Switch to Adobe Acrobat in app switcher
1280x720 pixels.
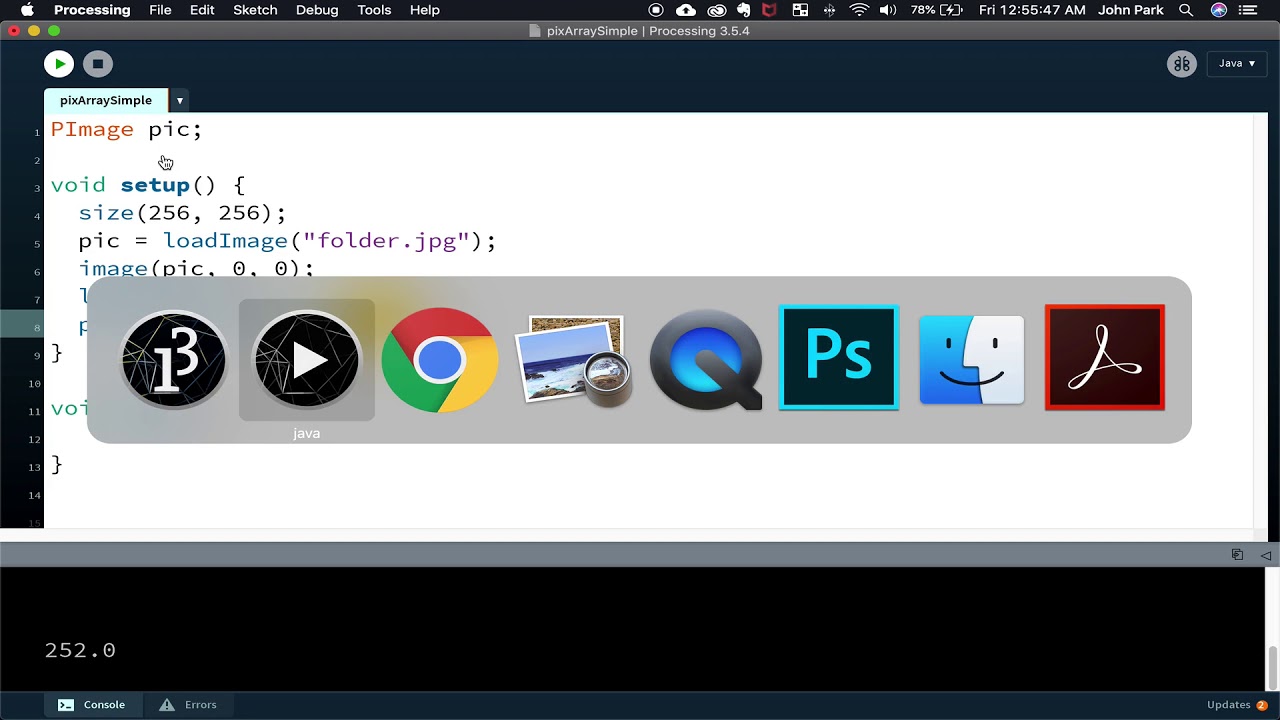(1105, 358)
